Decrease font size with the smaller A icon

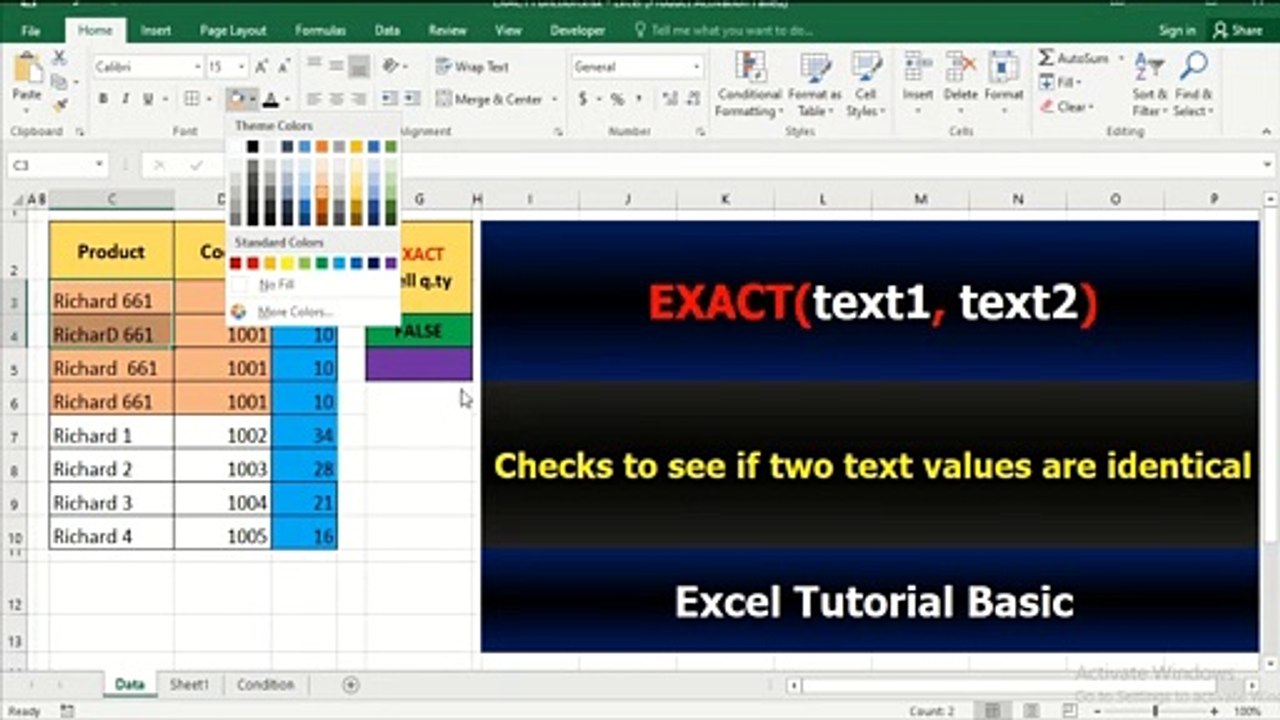(283, 67)
